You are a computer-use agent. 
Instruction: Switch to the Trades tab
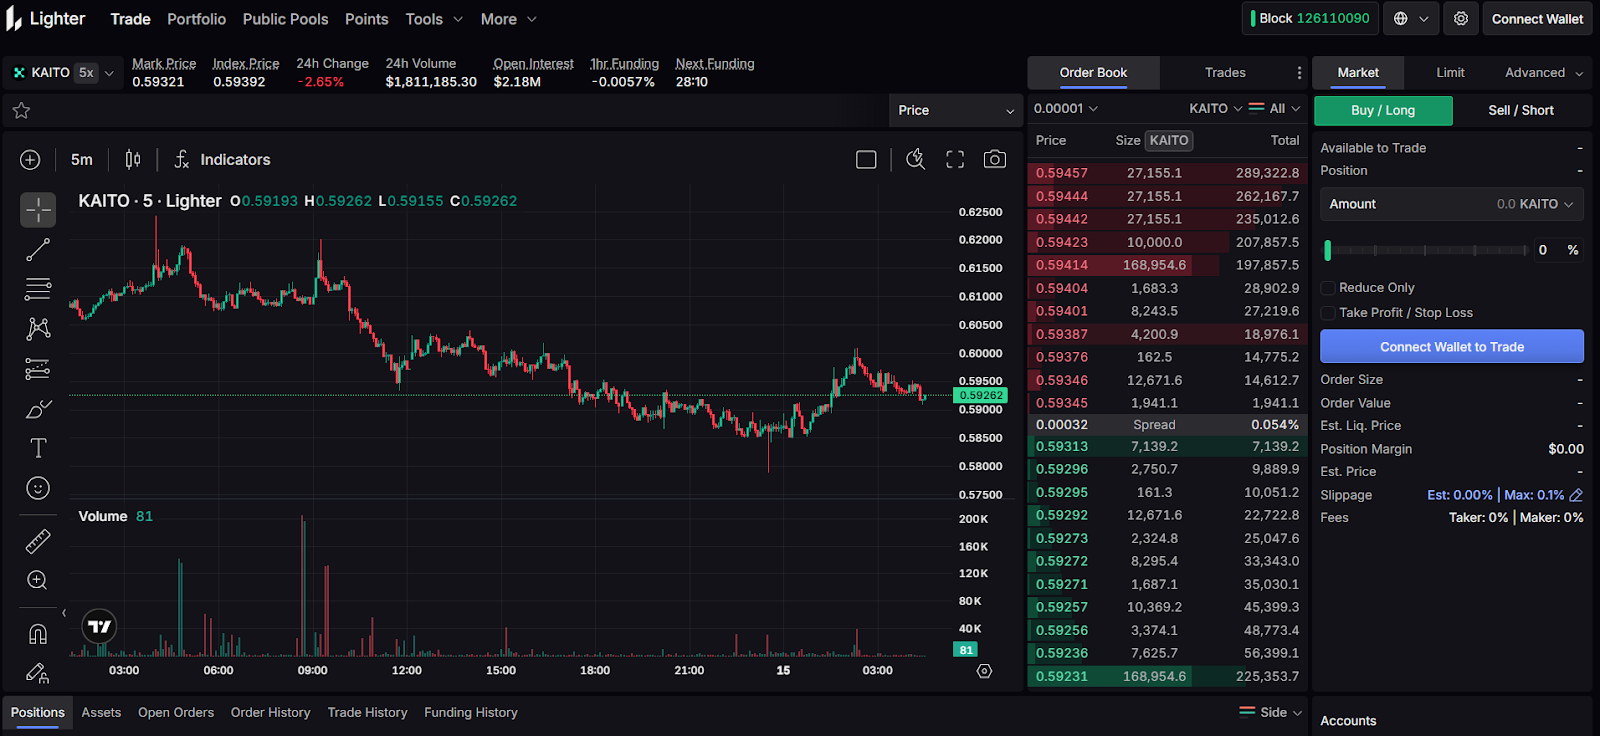[x=1224, y=73]
